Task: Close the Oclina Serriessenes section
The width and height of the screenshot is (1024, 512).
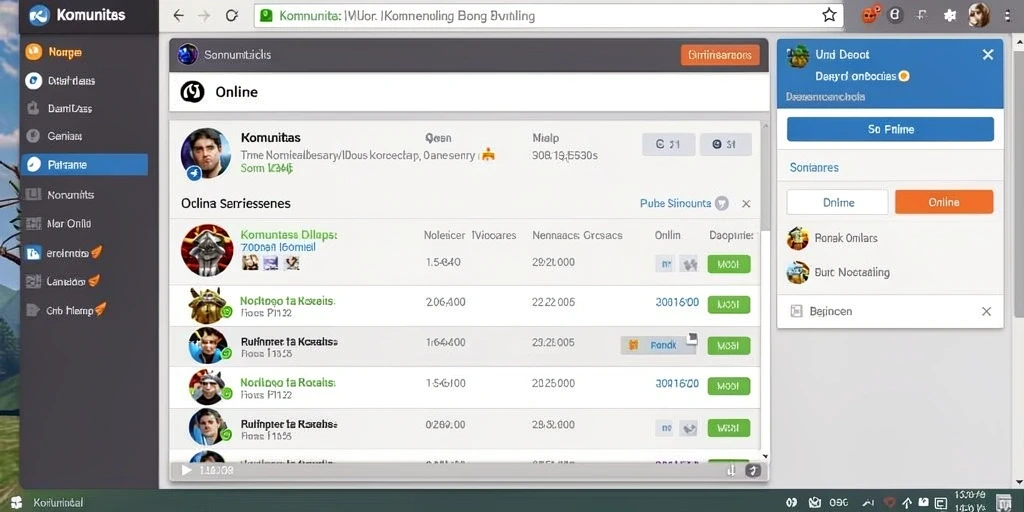Action: [x=746, y=204]
